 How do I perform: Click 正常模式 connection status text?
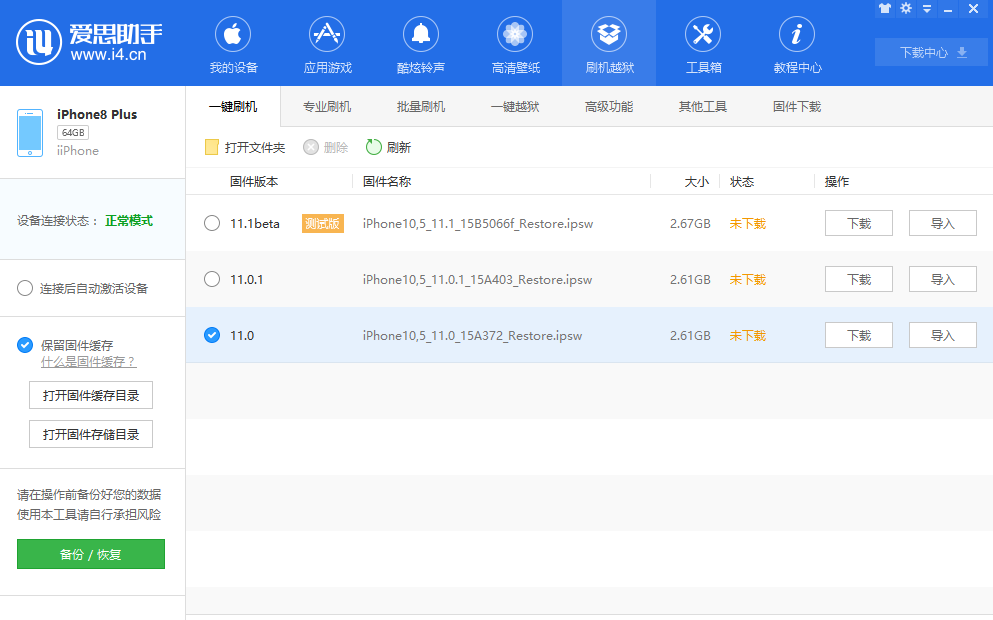(129, 220)
